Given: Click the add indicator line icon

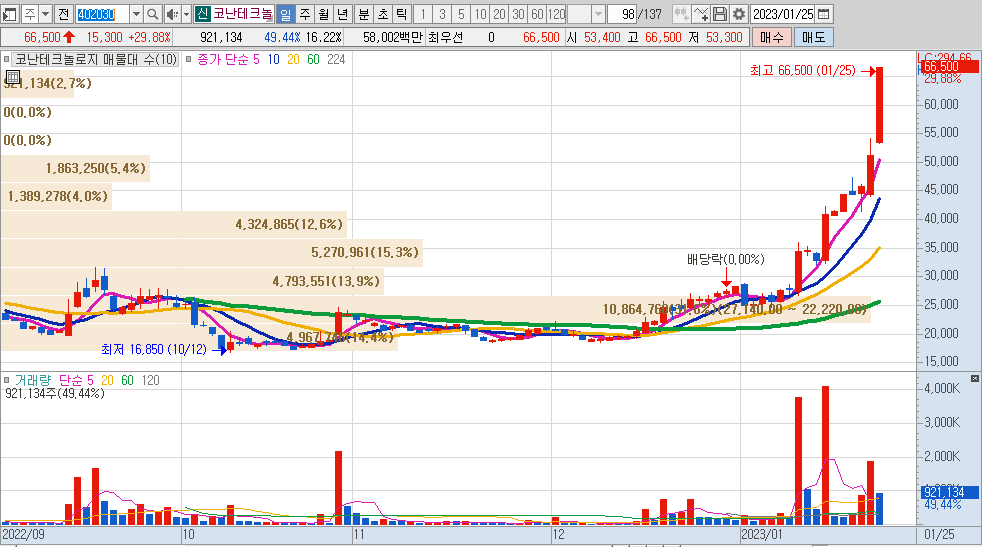Looking at the screenshot, I should tap(701, 14).
